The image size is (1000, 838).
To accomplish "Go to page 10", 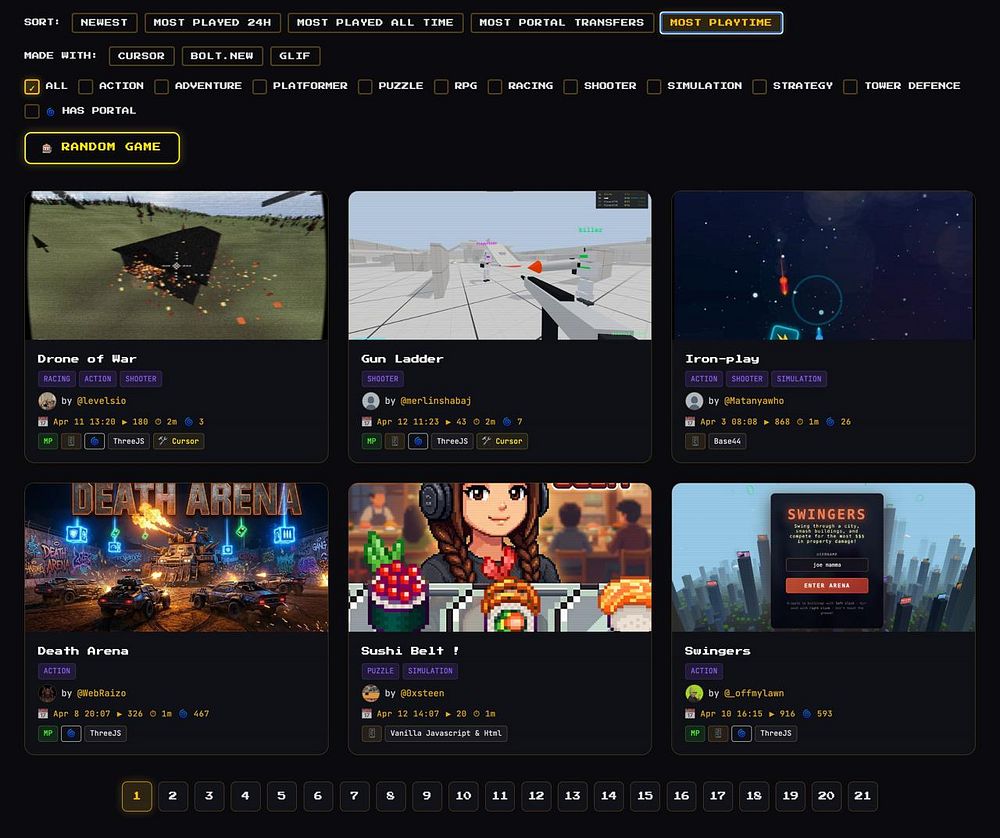I will coord(464,796).
